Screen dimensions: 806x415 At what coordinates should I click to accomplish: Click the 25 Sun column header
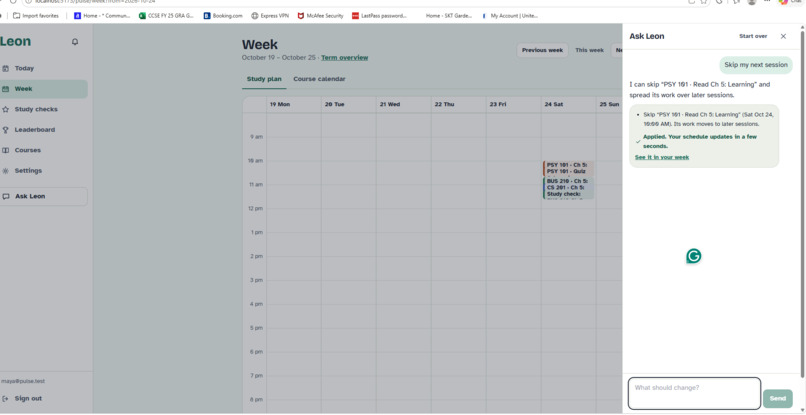(609, 104)
